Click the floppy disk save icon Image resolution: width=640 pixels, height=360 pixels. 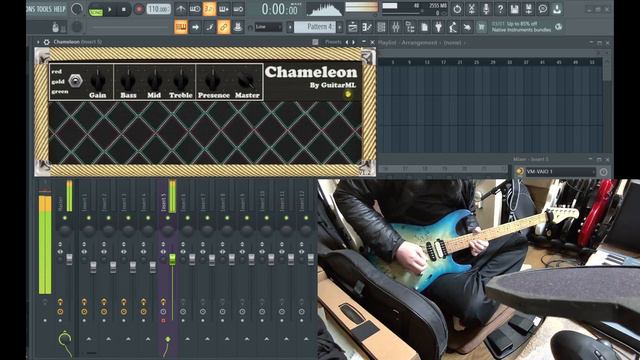point(514,9)
